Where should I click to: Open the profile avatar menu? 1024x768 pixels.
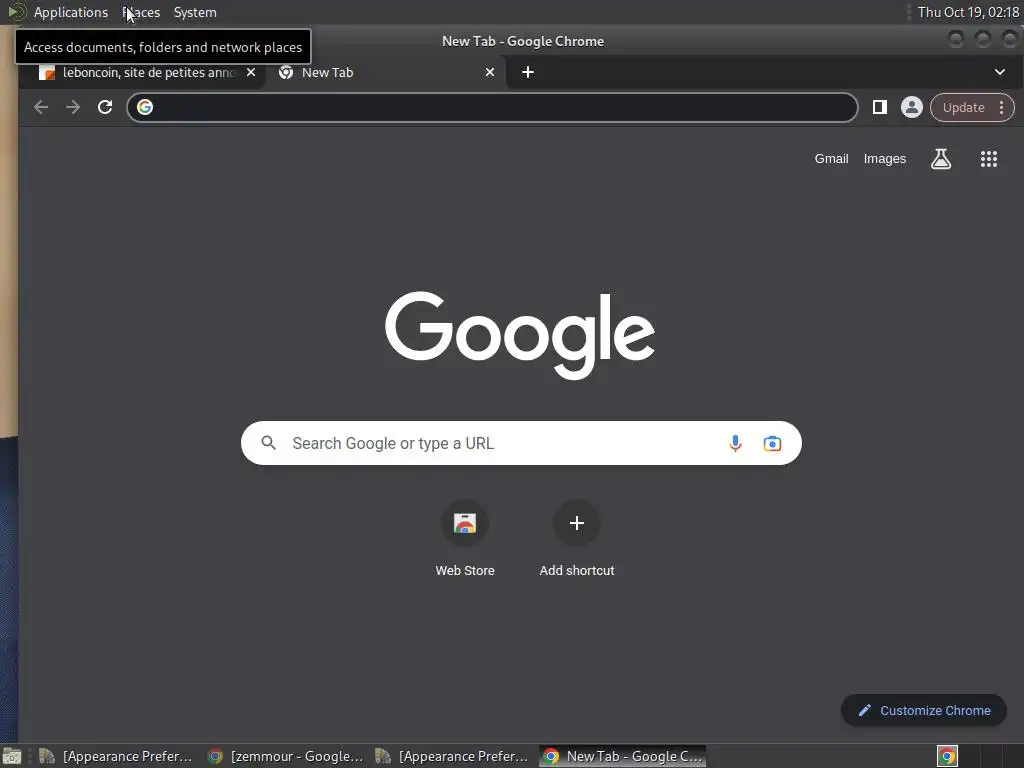coord(912,107)
